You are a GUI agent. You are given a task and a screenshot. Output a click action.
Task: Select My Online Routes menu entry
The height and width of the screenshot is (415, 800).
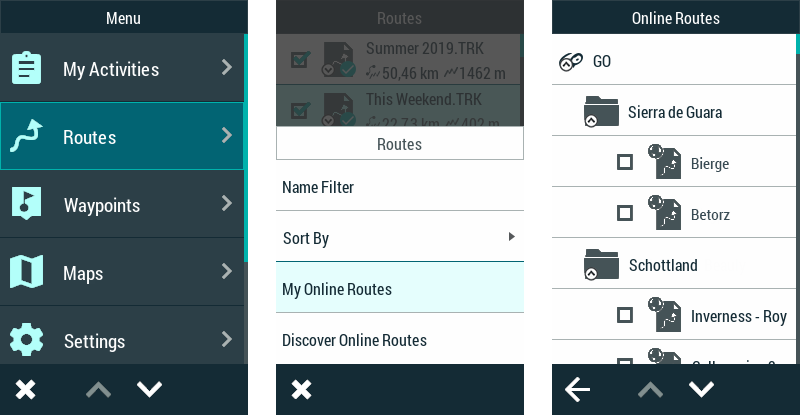tap(399, 289)
